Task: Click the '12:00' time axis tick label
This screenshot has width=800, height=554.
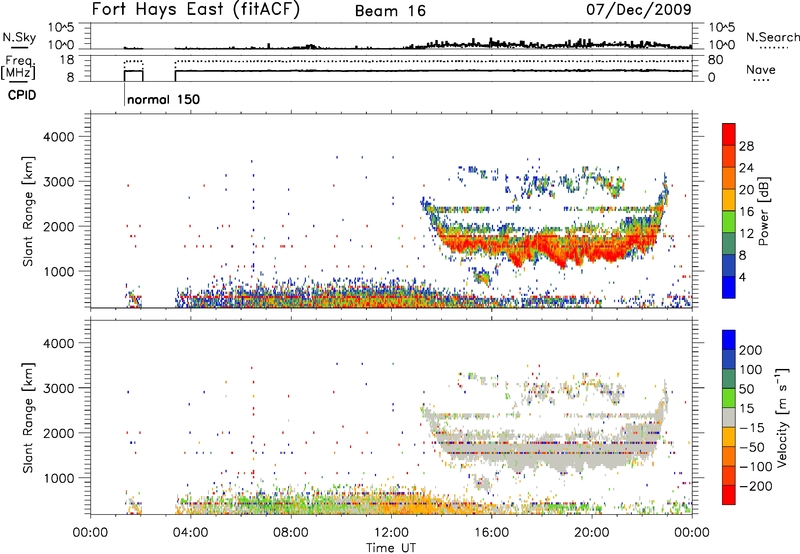Action: (x=391, y=533)
